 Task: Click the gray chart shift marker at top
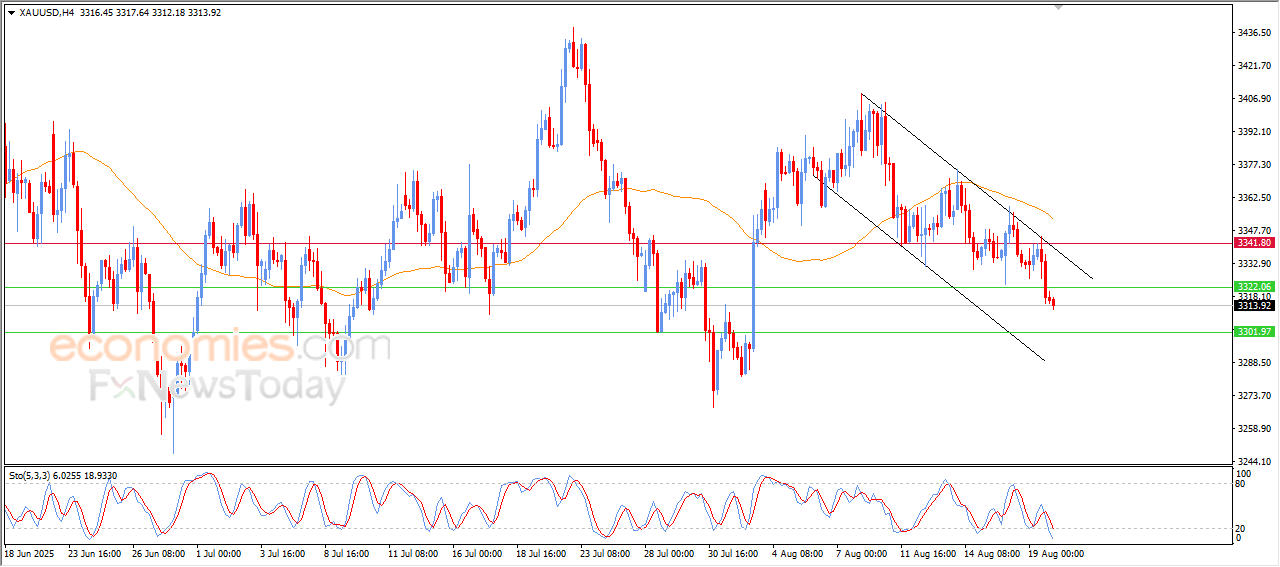point(1058,7)
